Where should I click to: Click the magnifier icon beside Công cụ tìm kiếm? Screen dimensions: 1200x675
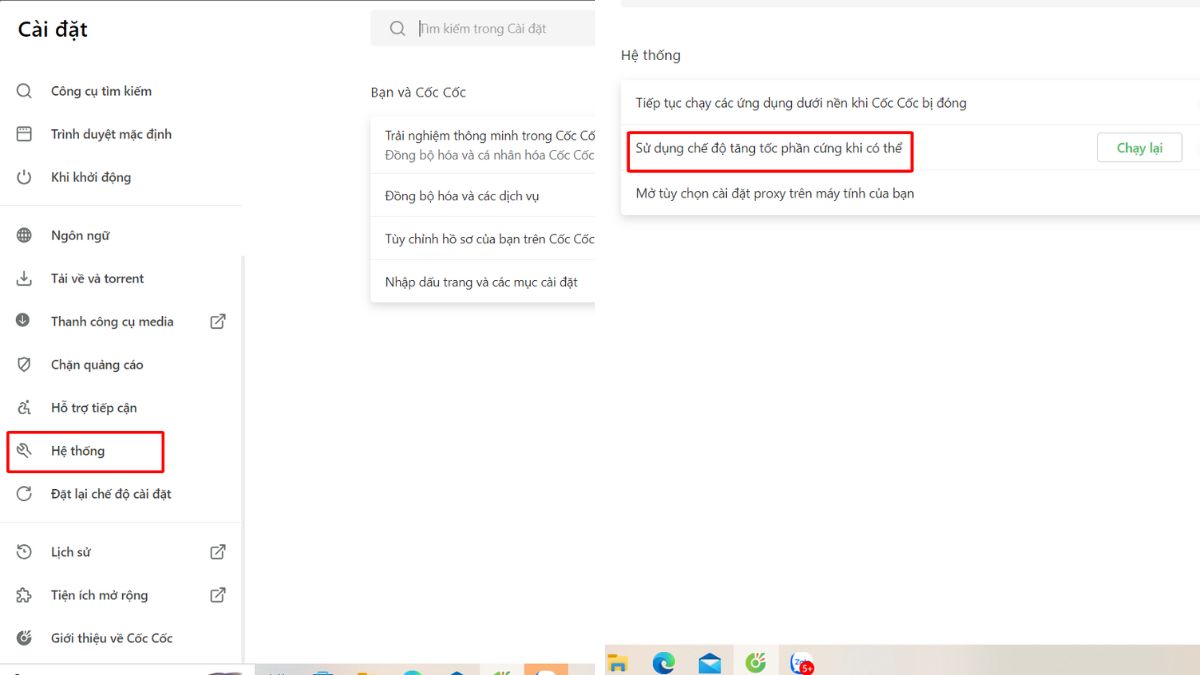[x=25, y=91]
